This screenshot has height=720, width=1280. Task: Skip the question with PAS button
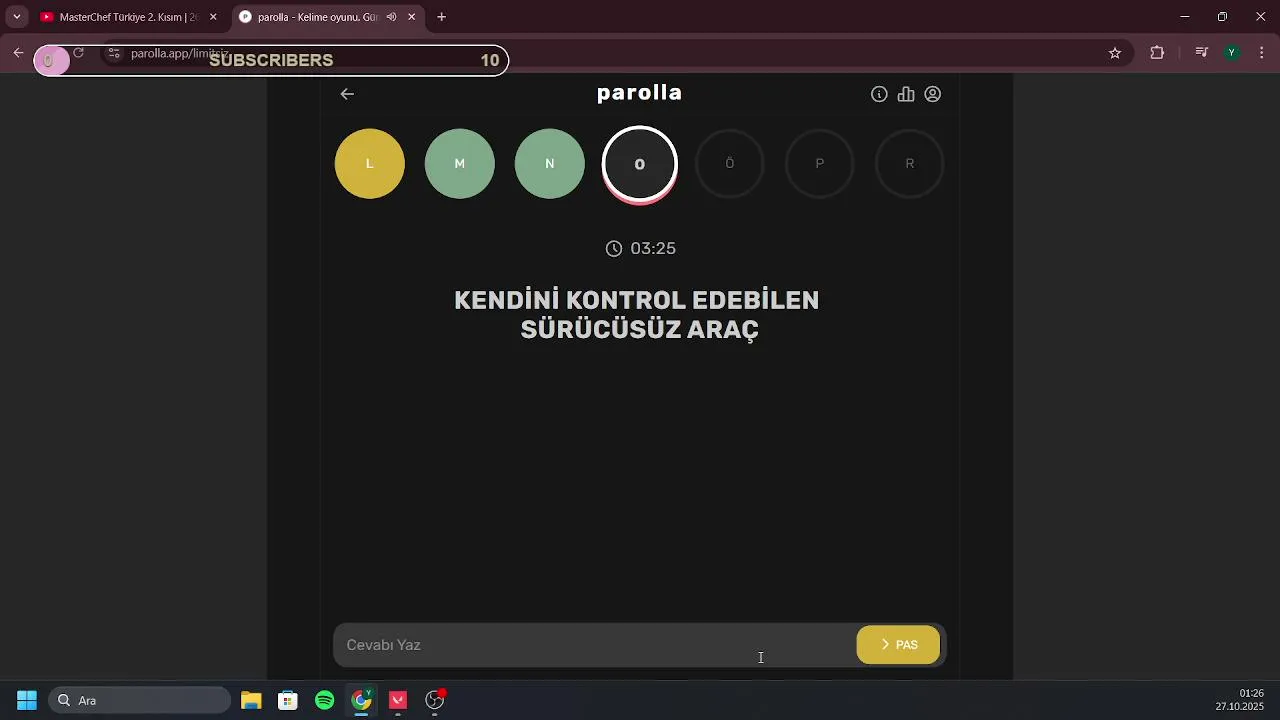898,645
